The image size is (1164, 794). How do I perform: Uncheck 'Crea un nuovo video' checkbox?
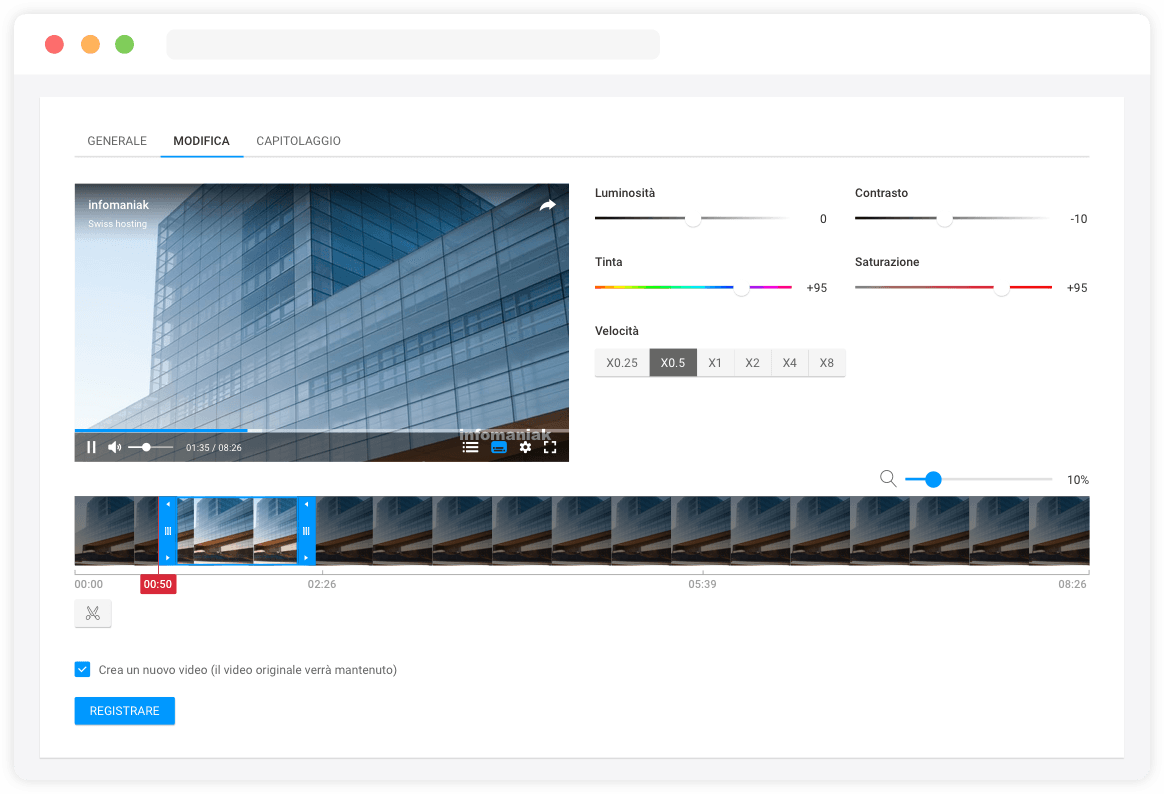coord(82,669)
